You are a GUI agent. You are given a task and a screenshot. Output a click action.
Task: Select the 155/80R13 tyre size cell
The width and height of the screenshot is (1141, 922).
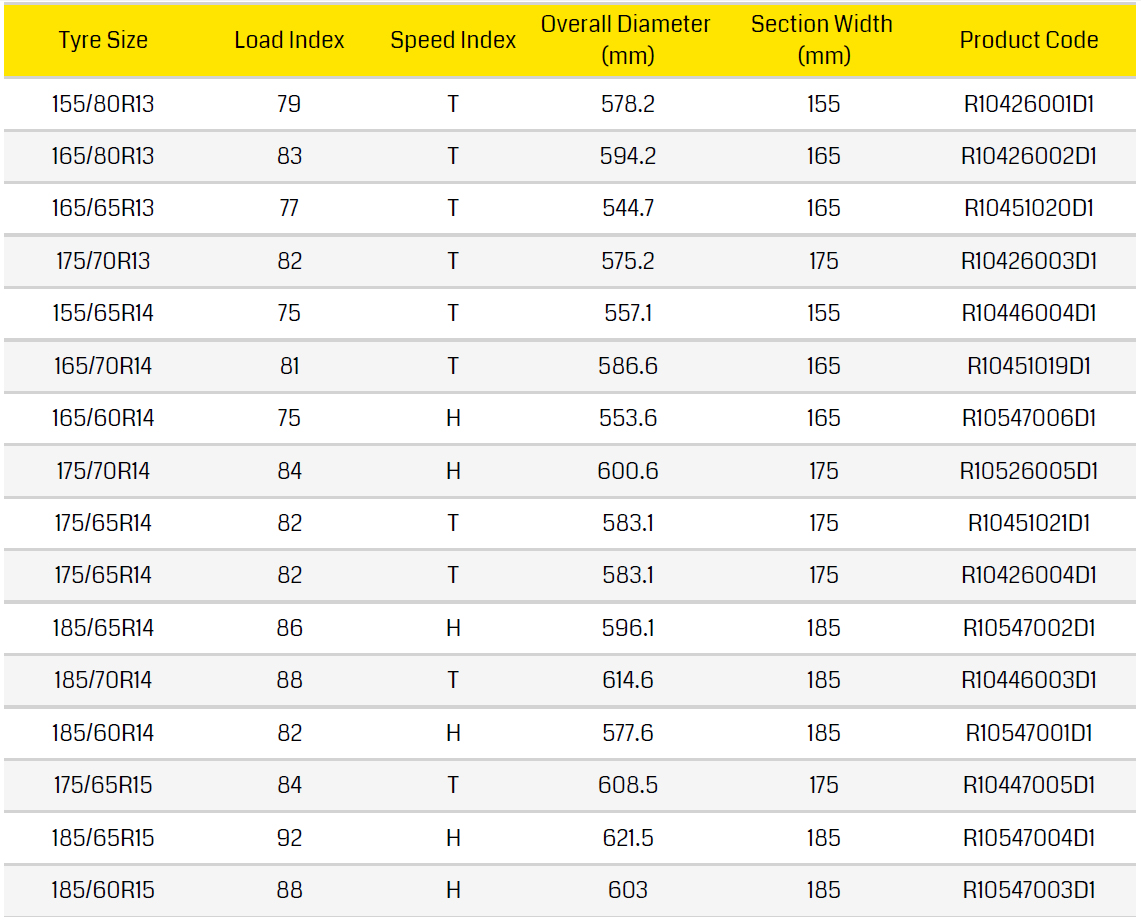[103, 104]
